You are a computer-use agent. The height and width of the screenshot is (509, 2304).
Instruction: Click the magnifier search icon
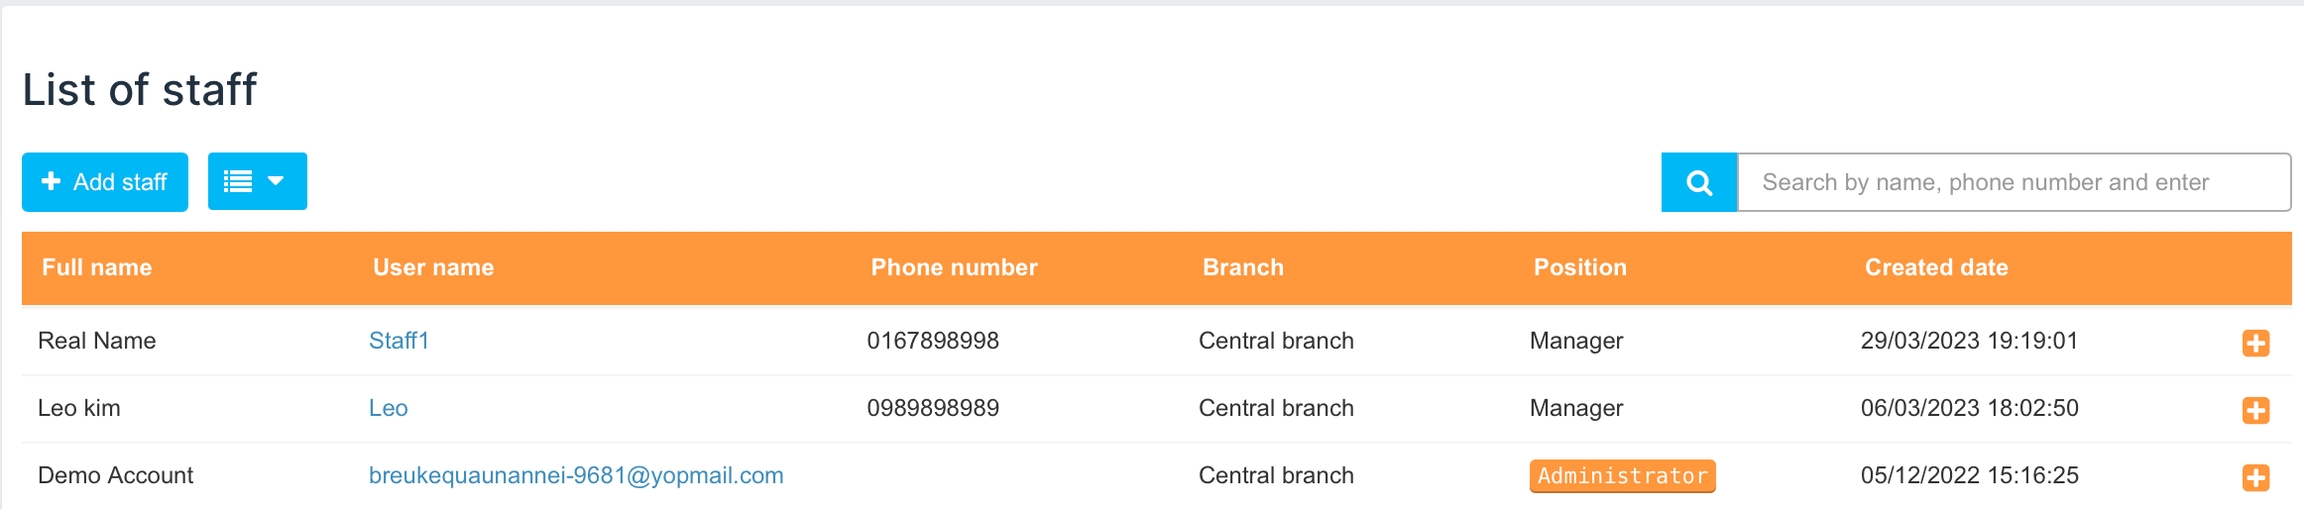pos(1699,183)
